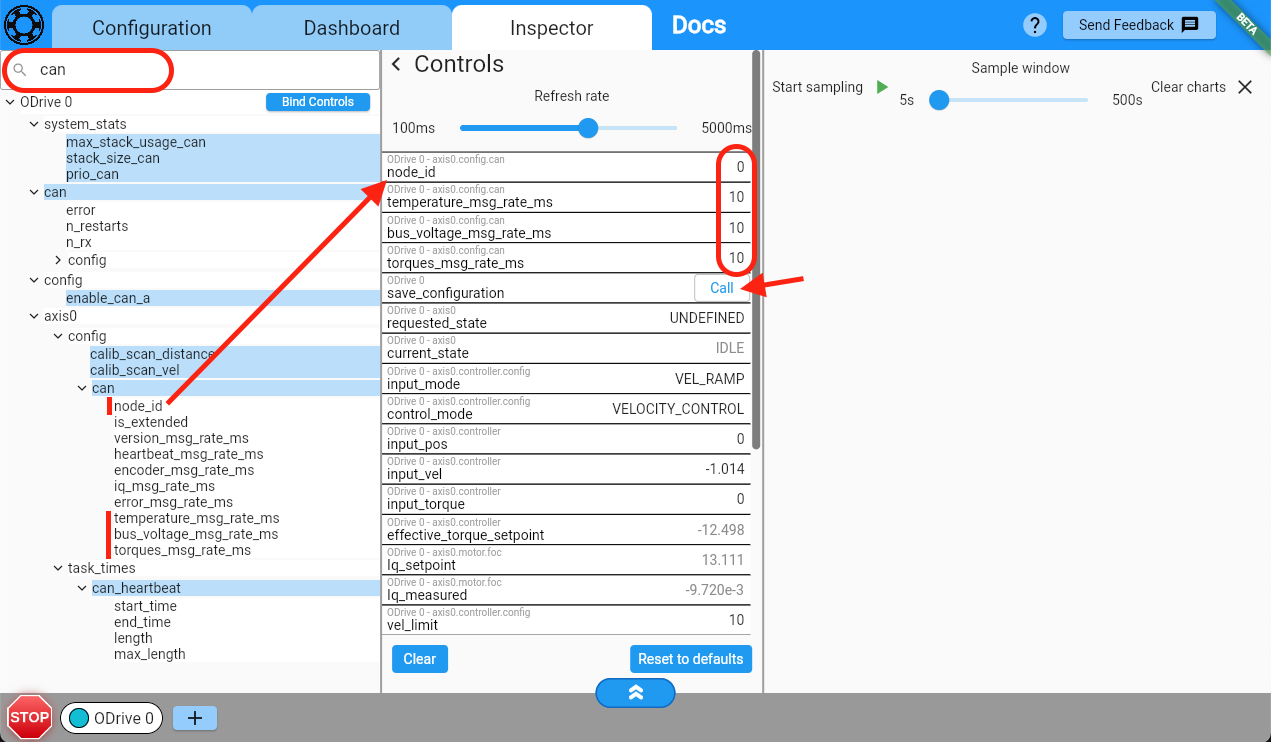Select enable_can_a in the tree
This screenshot has width=1271, height=742.
click(108, 298)
